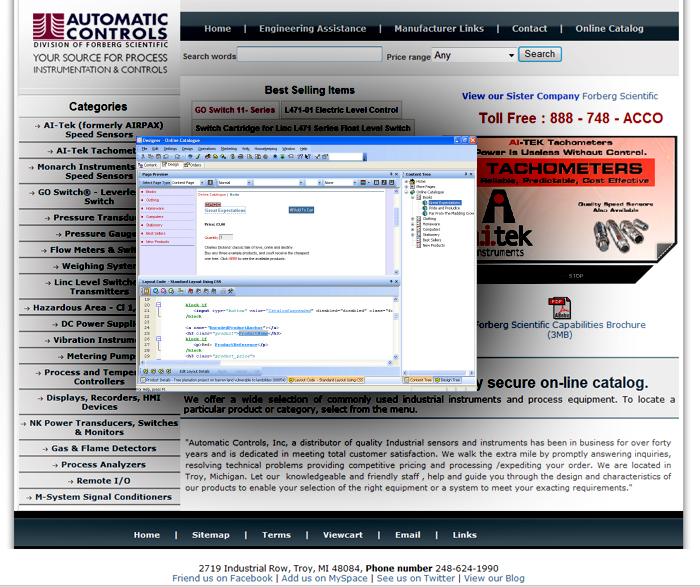Click the blue upload arrow in Designer toolbar

point(275,157)
